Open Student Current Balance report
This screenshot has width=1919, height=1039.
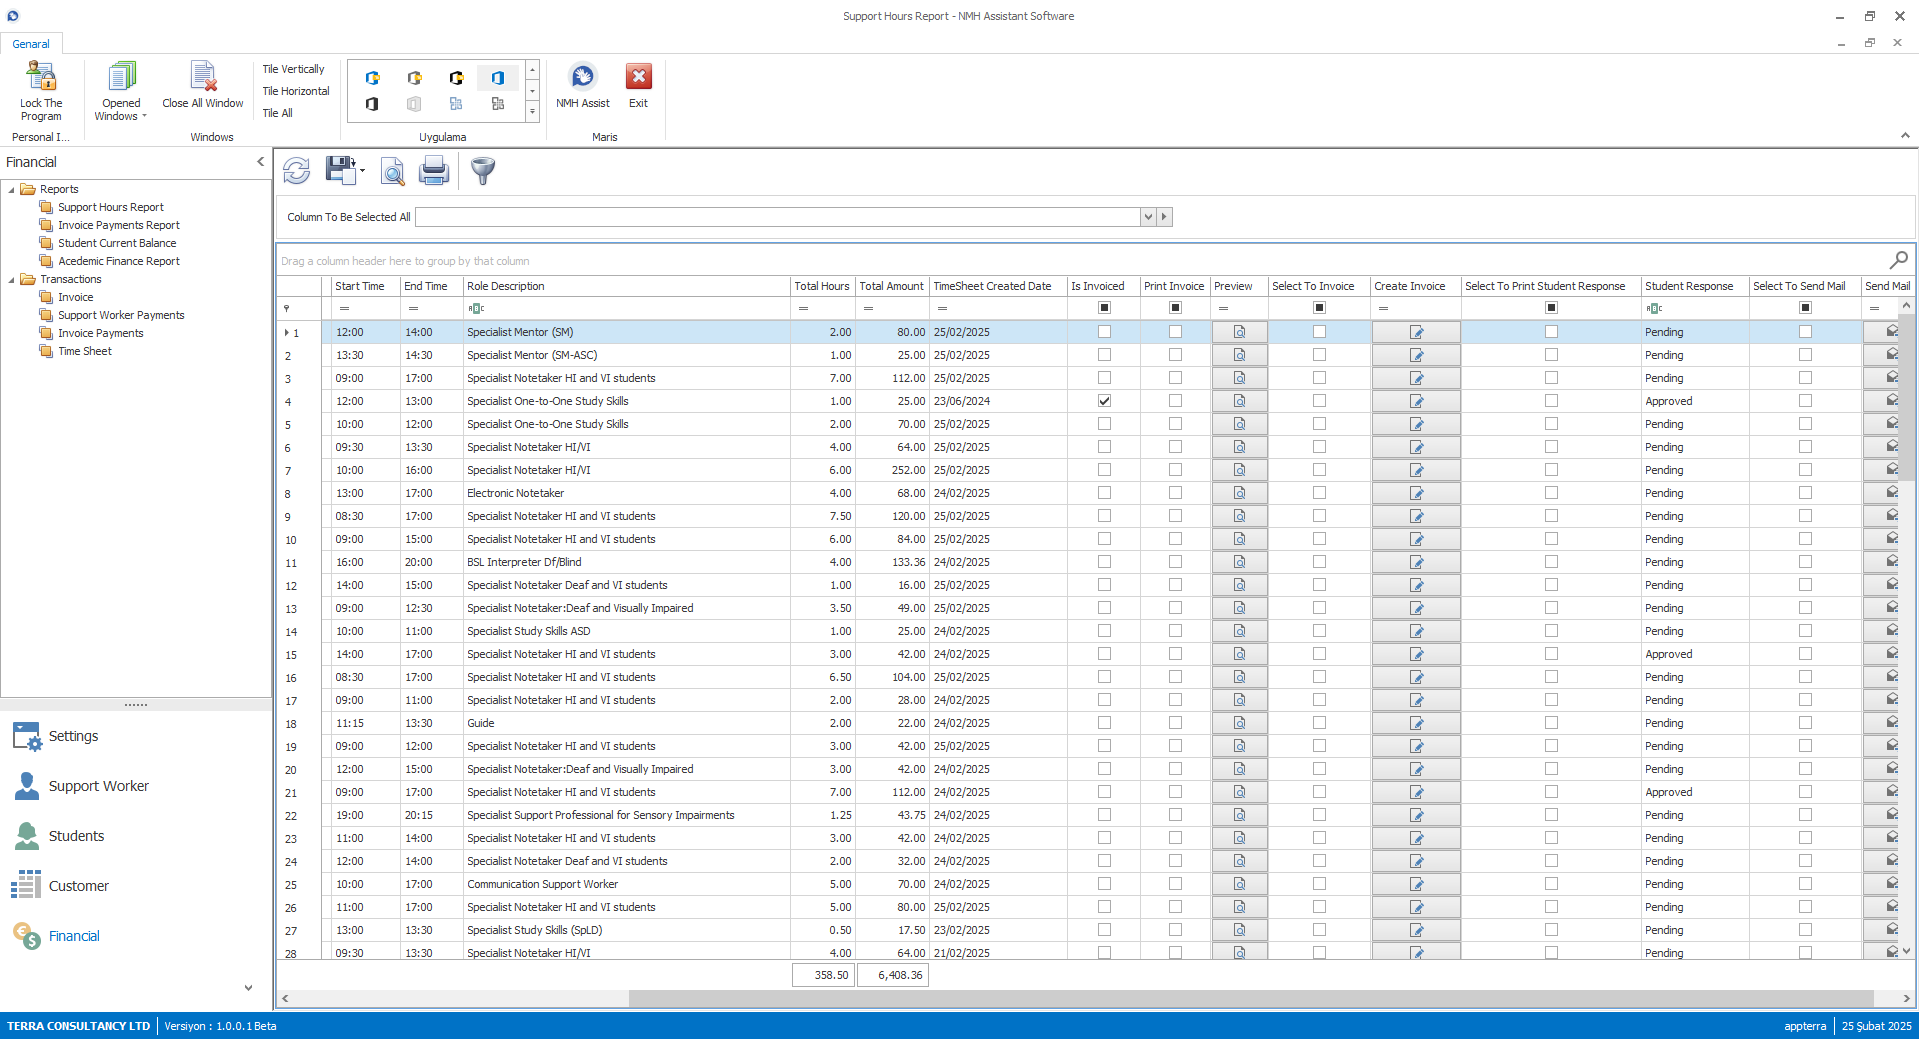point(117,243)
